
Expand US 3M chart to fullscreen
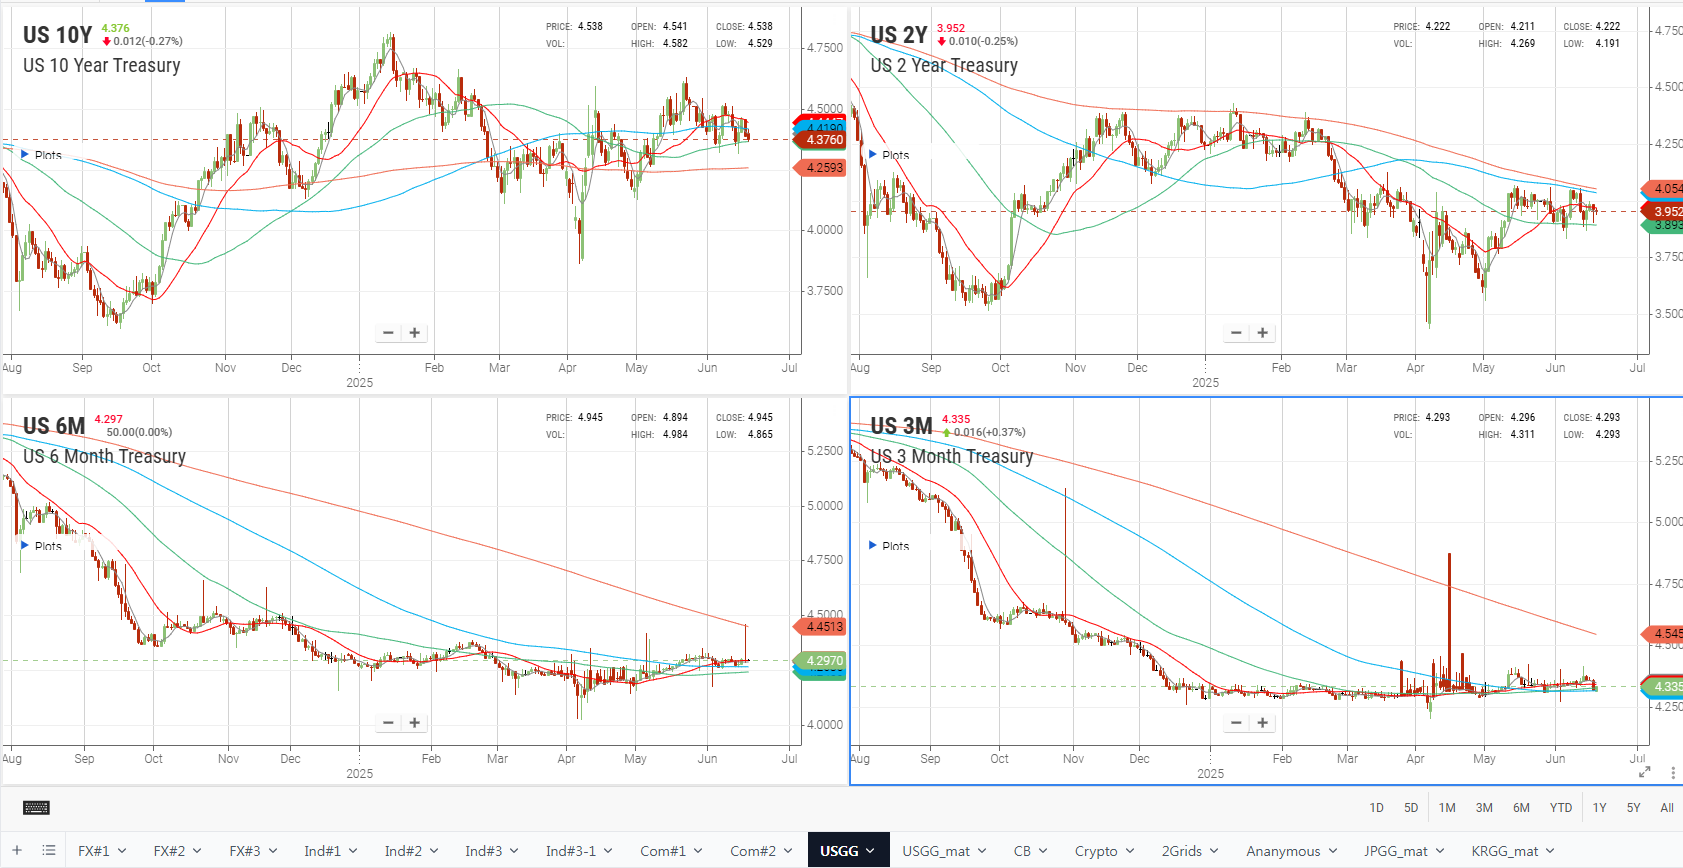(x=1644, y=772)
